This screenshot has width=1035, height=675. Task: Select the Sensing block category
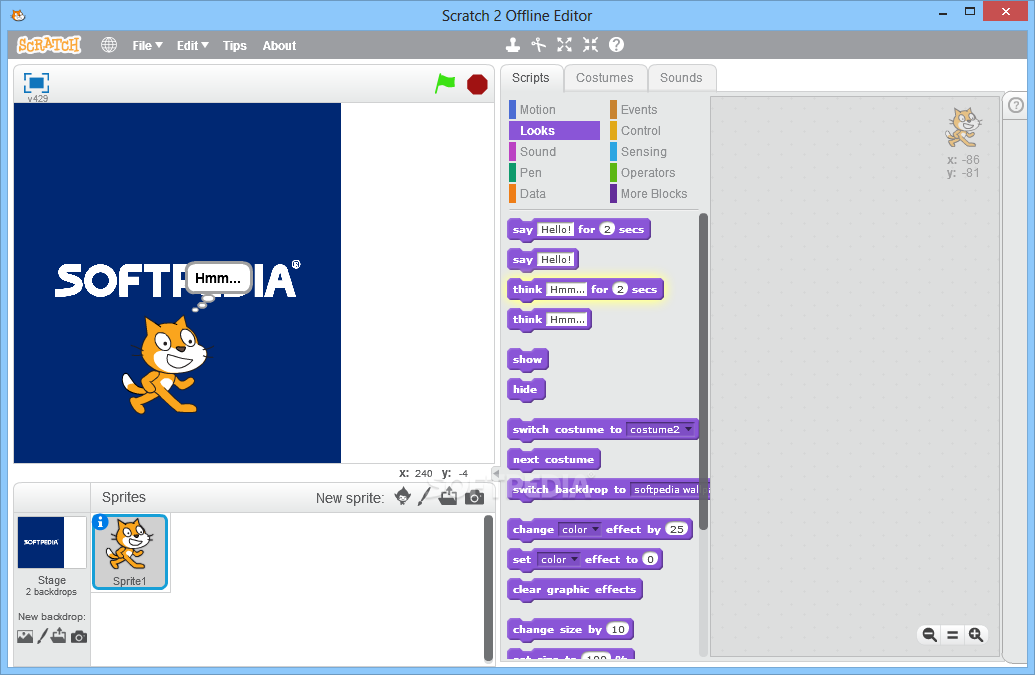point(653,152)
